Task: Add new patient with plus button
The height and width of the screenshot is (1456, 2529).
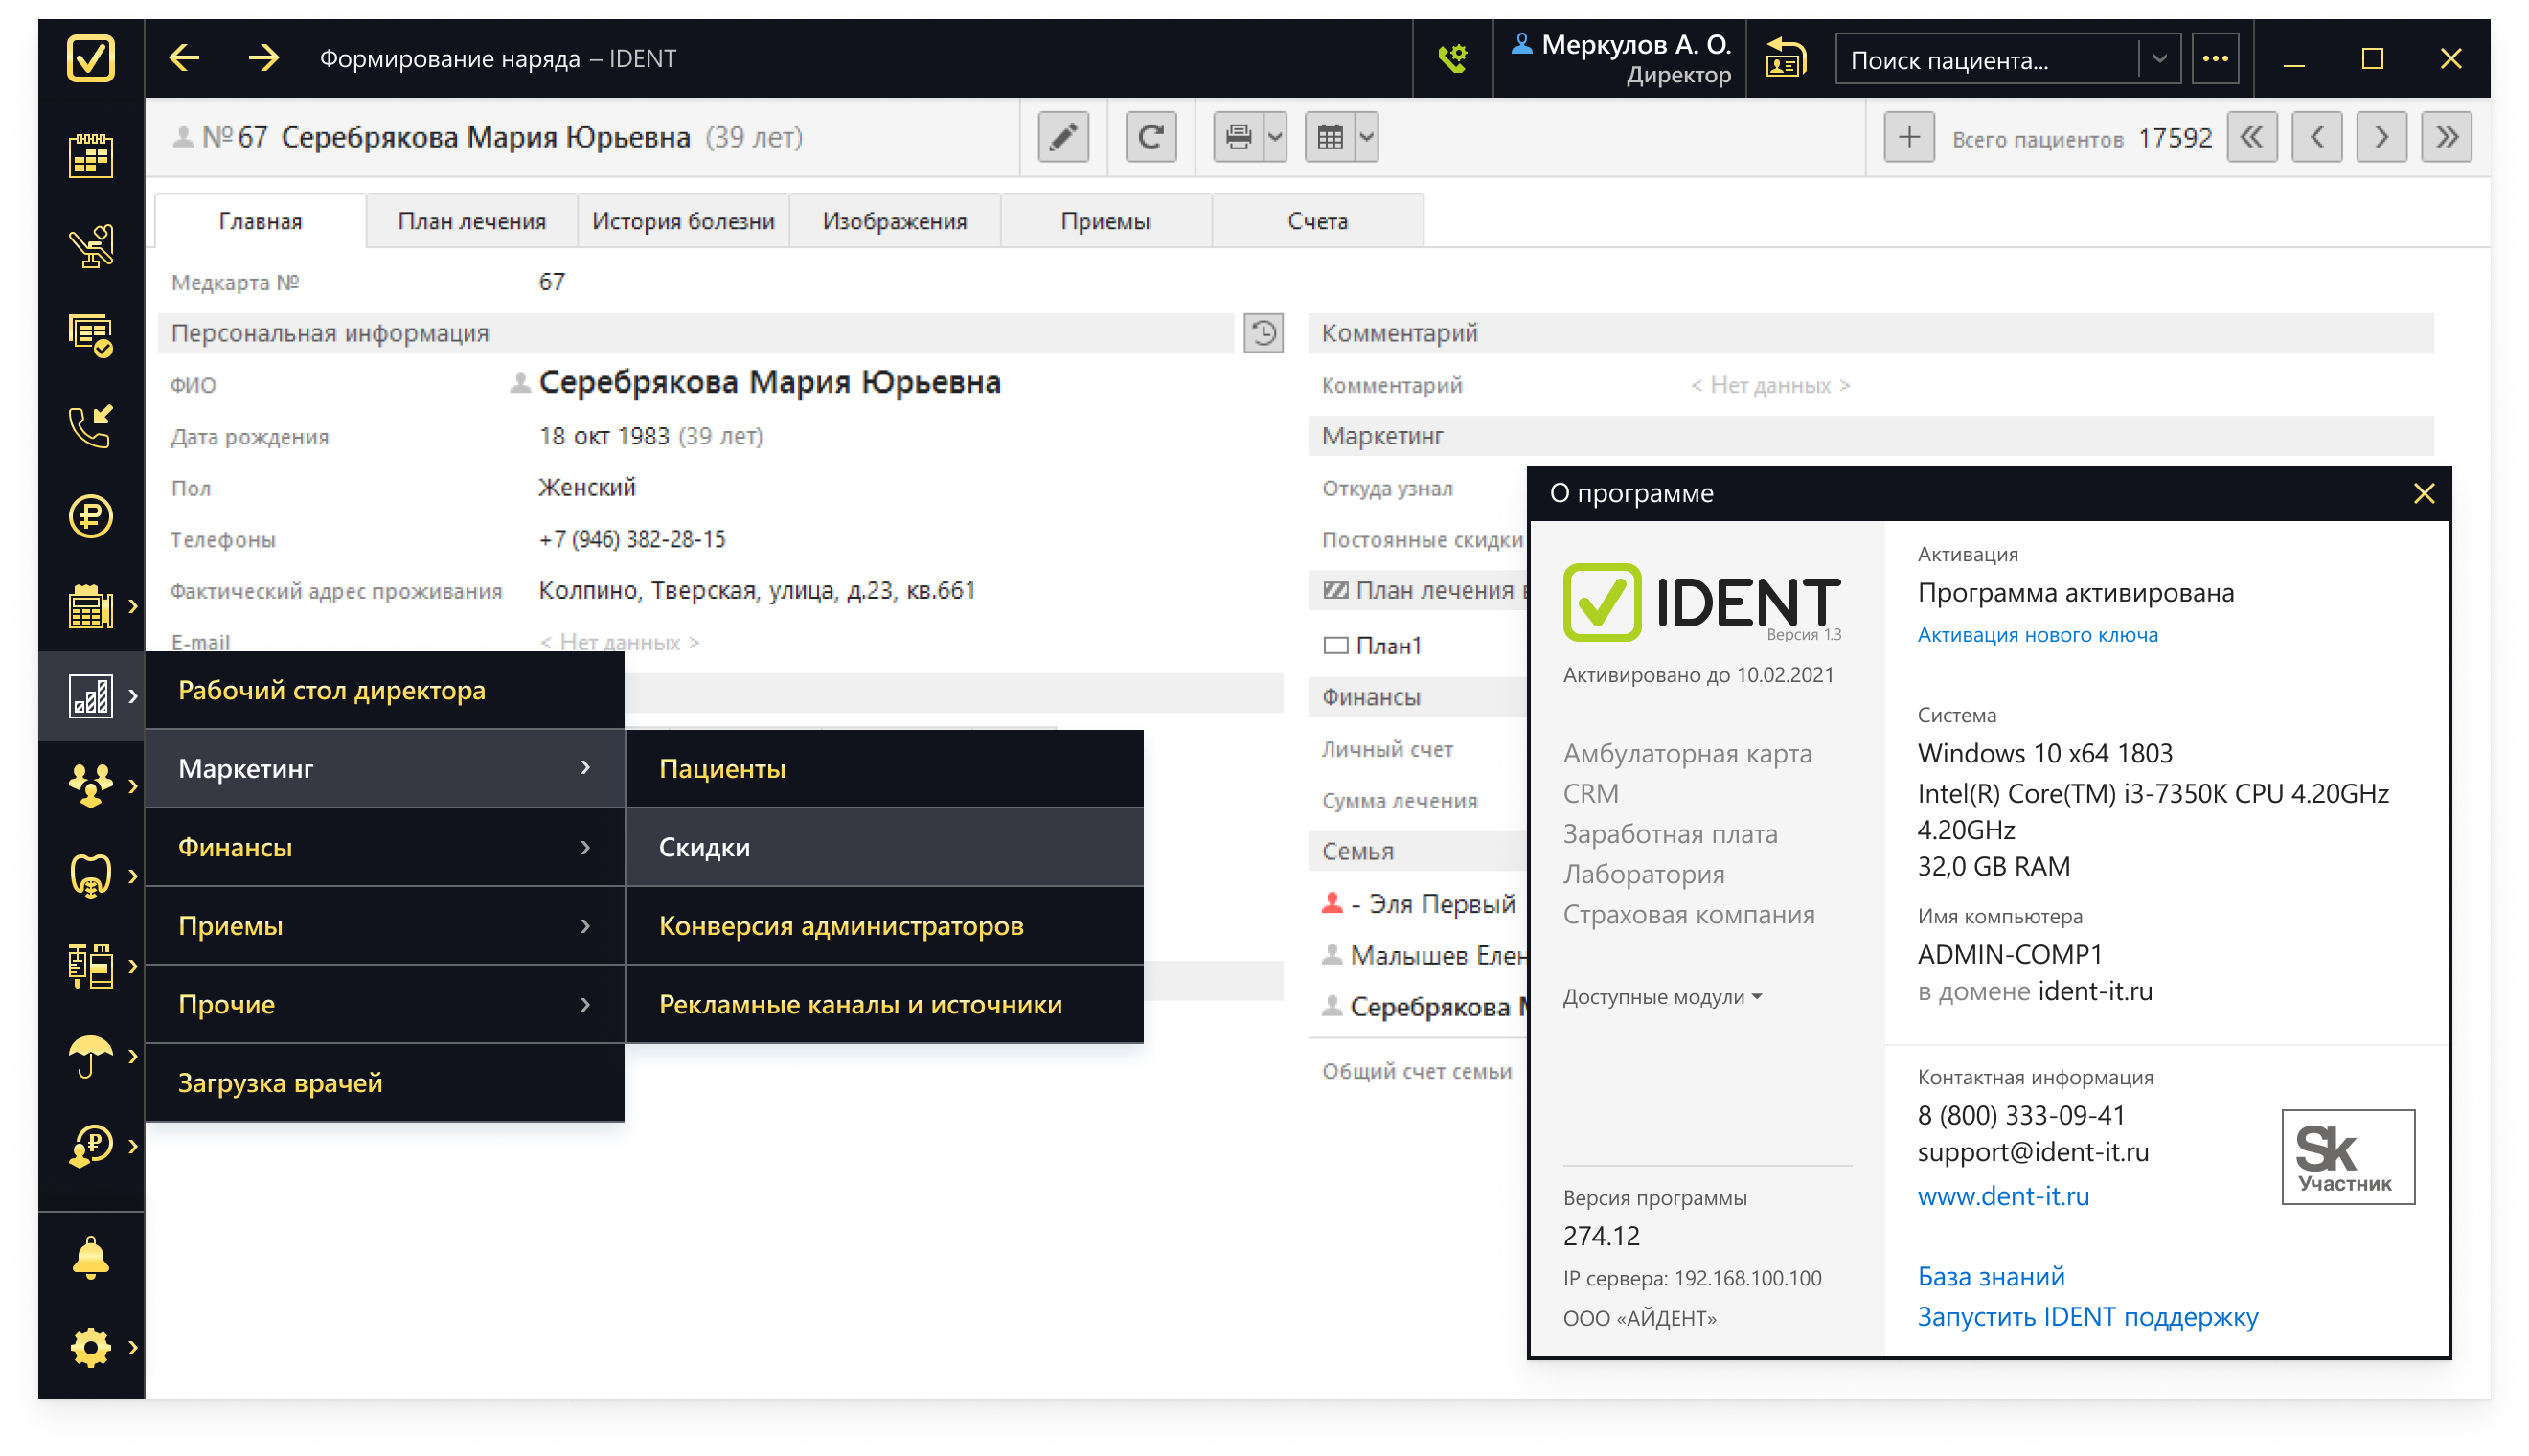Action: pos(1908,137)
